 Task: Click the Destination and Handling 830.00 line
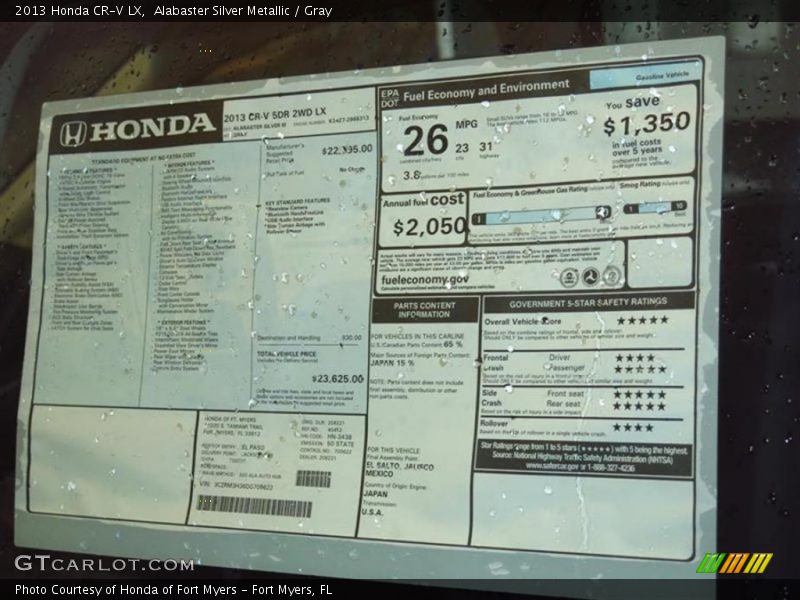tap(309, 338)
